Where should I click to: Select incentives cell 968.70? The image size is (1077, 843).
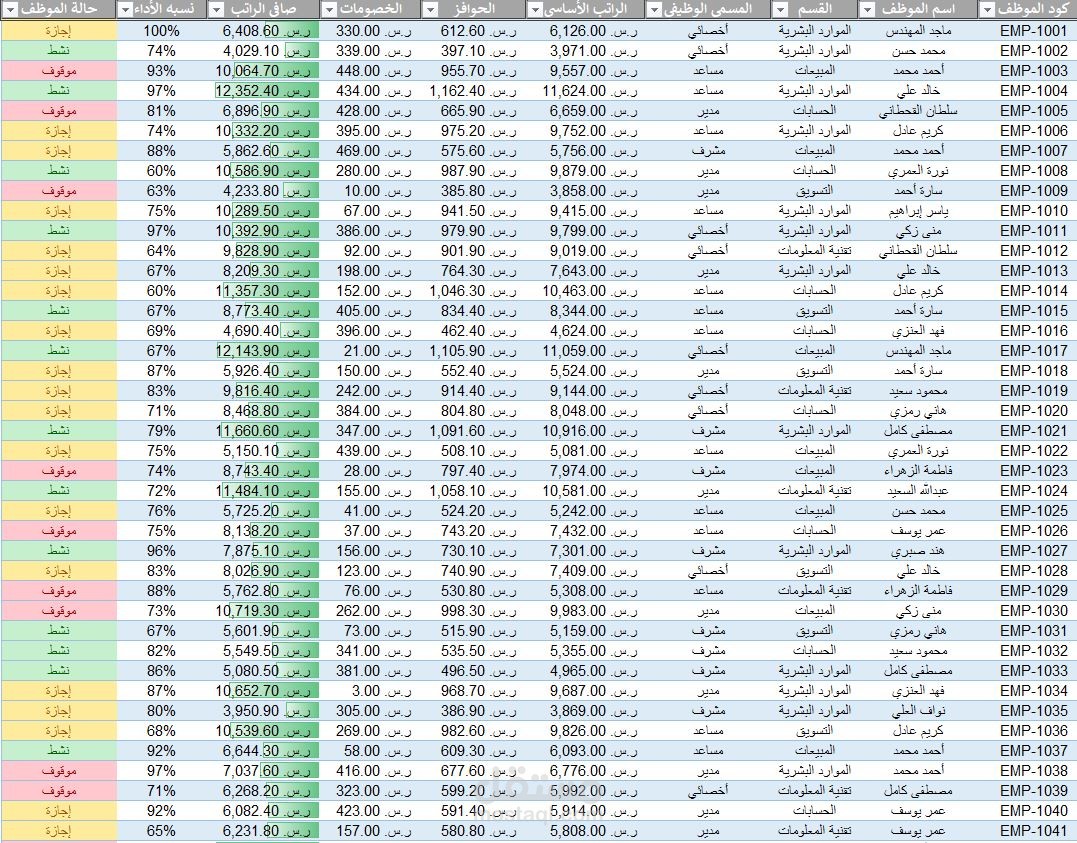[474, 690]
